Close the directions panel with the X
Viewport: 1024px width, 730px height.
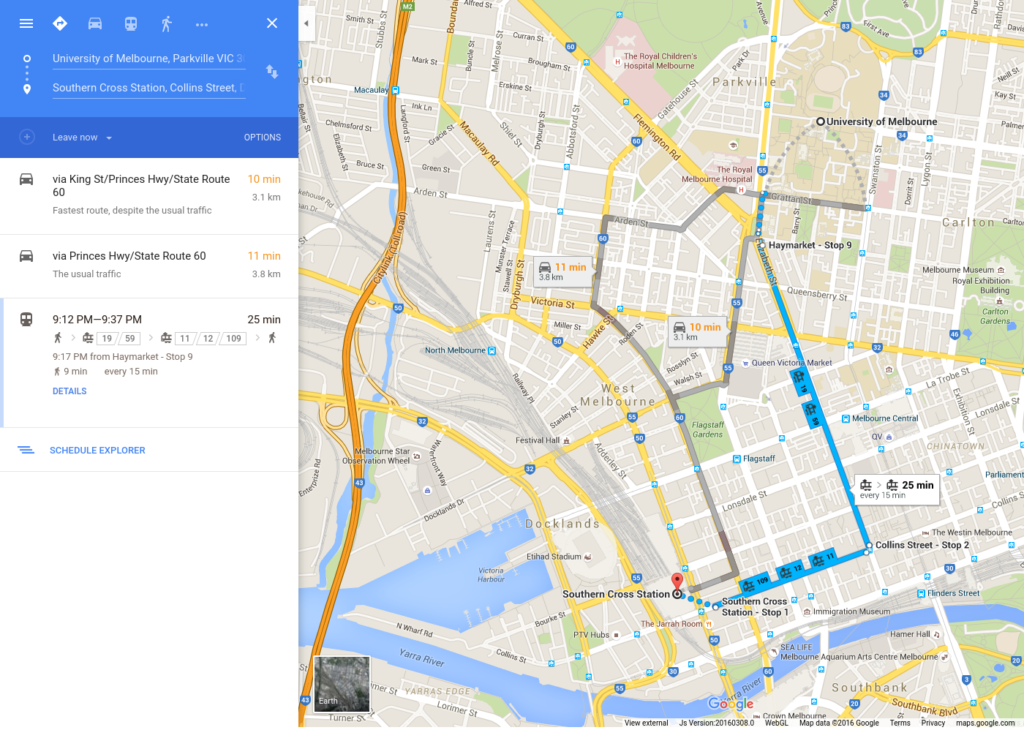point(272,24)
